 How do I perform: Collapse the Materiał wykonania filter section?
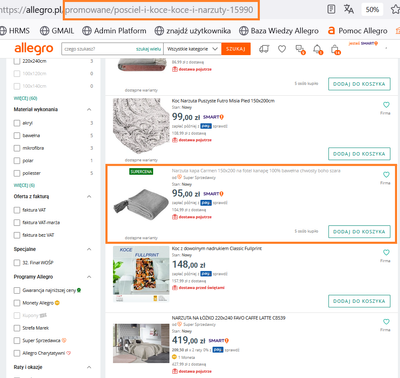coord(89,109)
